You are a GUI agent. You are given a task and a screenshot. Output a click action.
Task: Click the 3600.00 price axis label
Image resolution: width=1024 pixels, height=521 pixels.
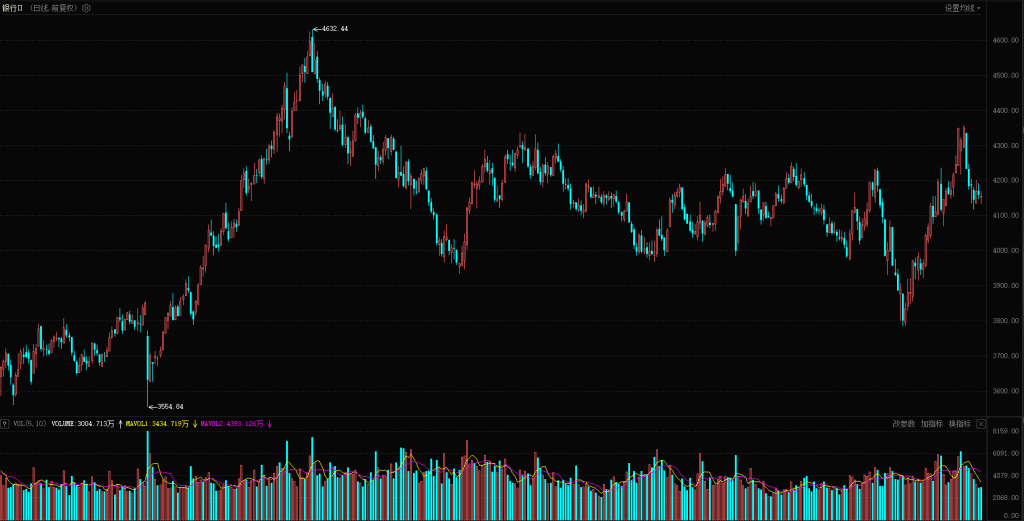(1006, 392)
